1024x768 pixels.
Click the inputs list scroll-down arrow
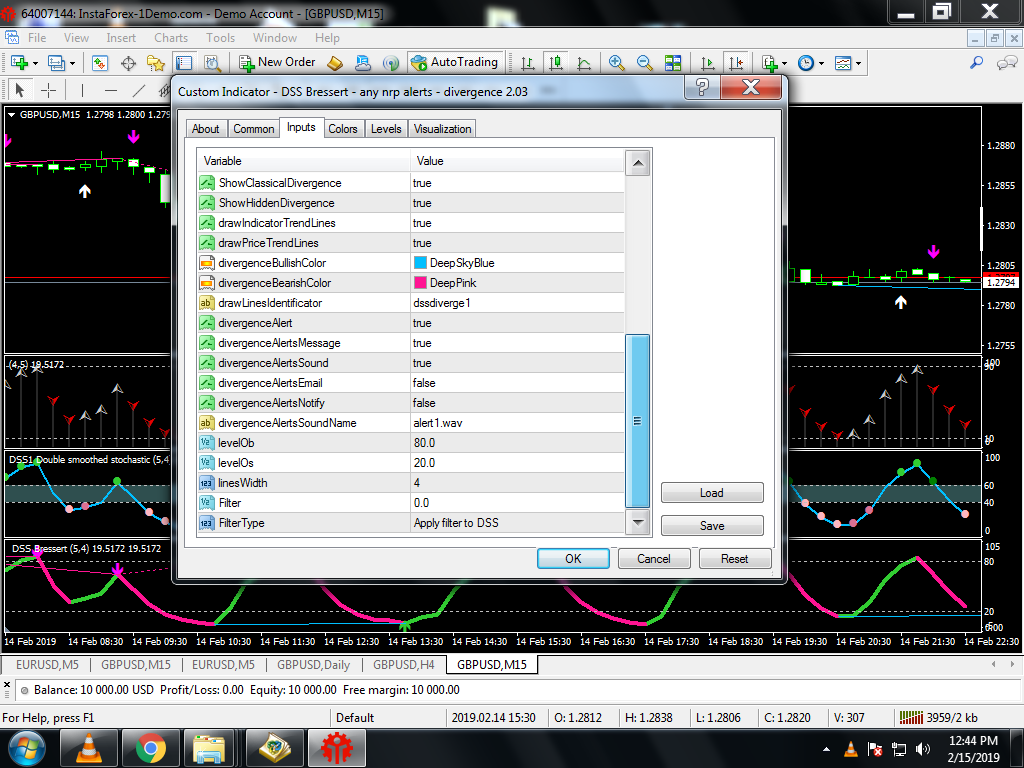coord(637,522)
